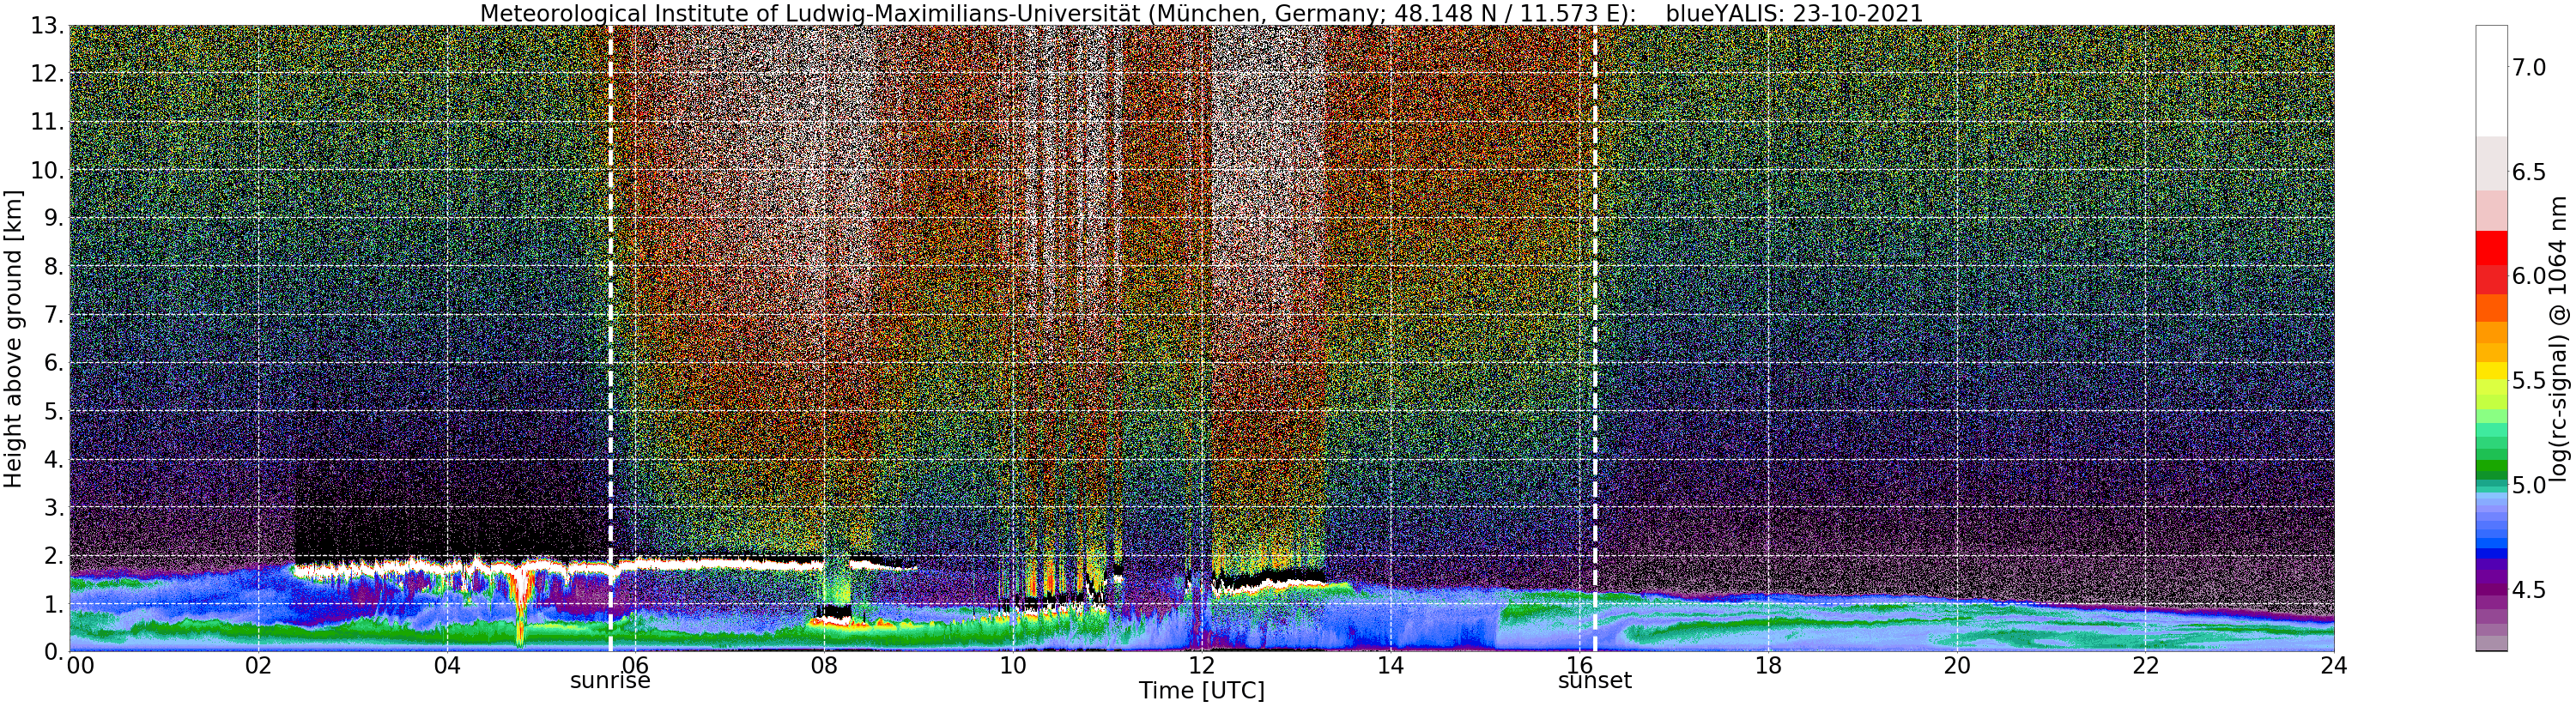Image resolution: width=2576 pixels, height=707 pixels.
Task: Click the height axis tick label 13.
Action: click(x=48, y=25)
